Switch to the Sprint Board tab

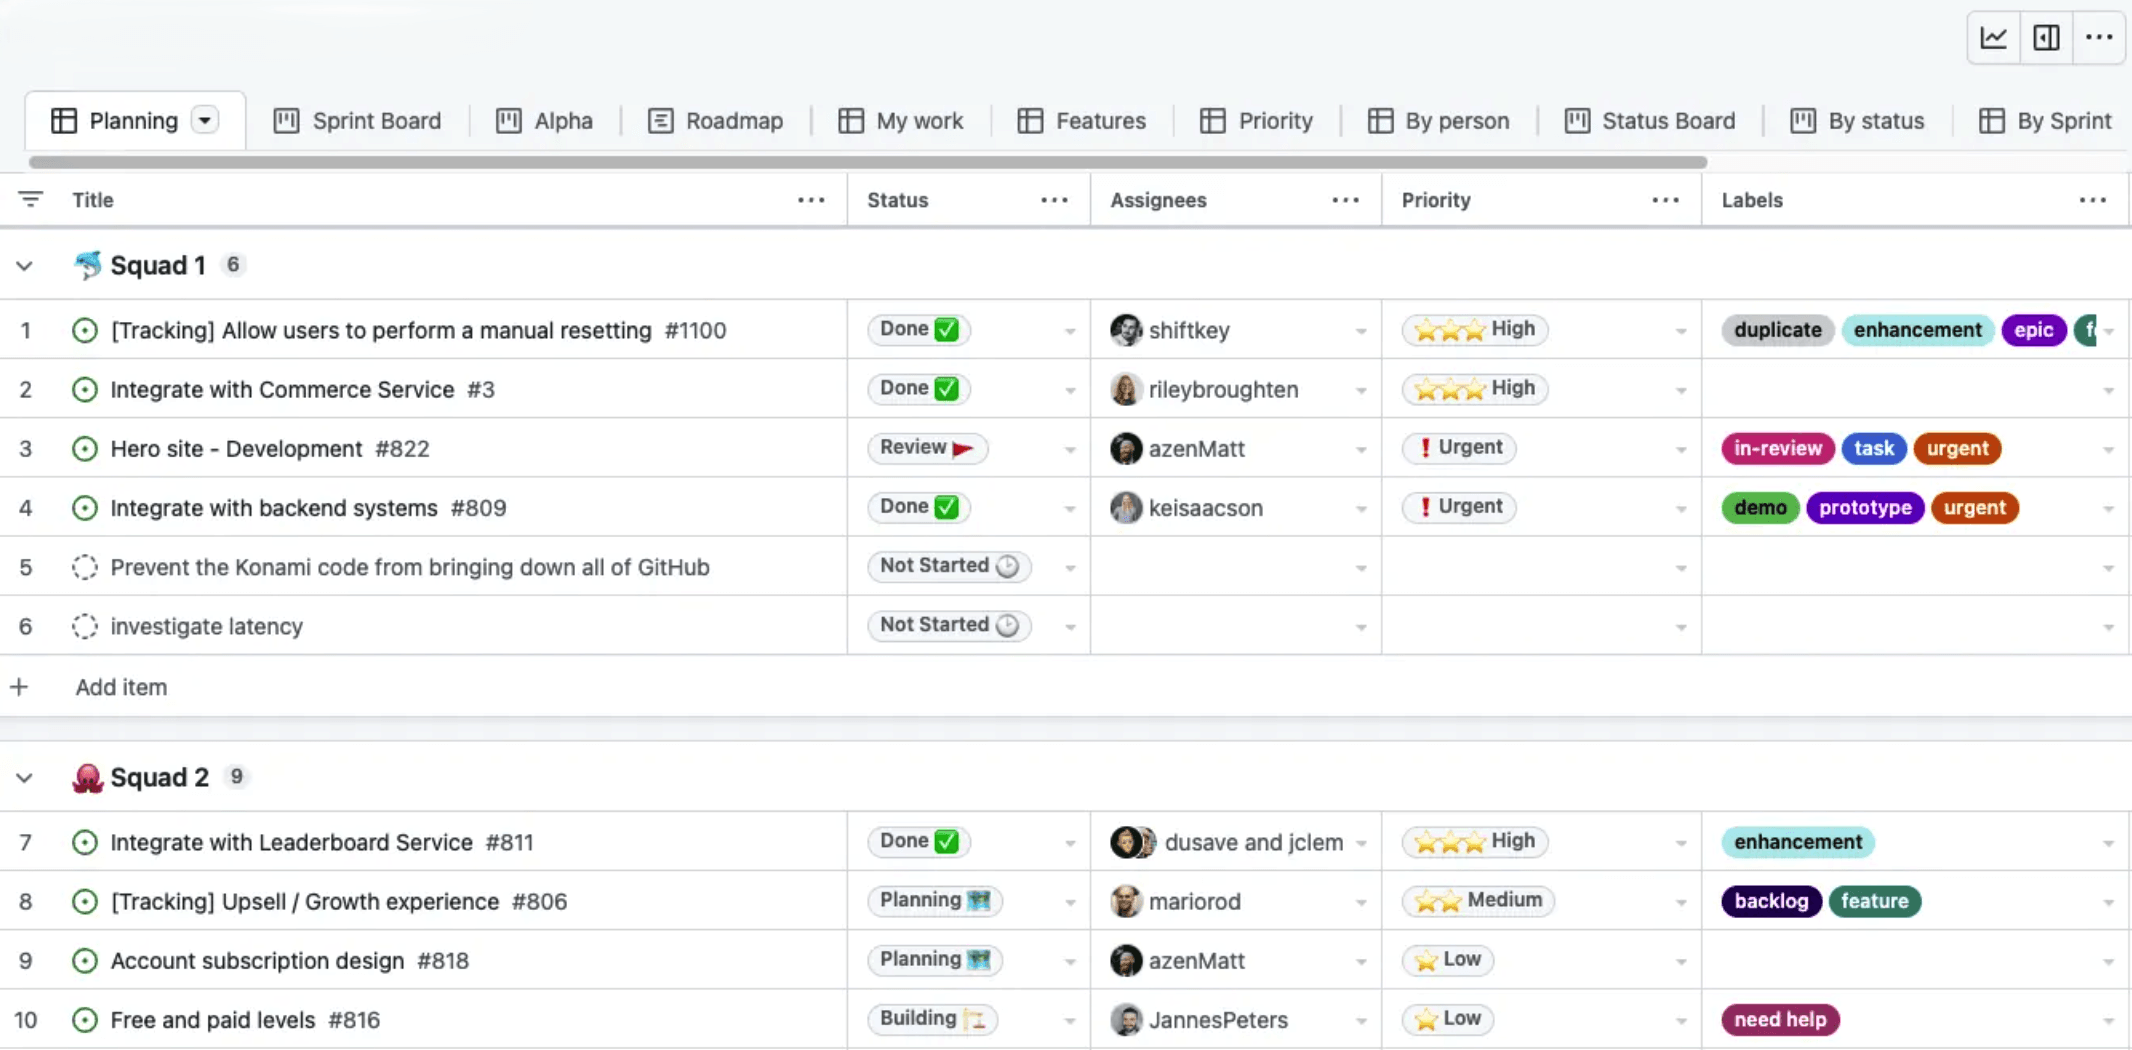point(358,121)
